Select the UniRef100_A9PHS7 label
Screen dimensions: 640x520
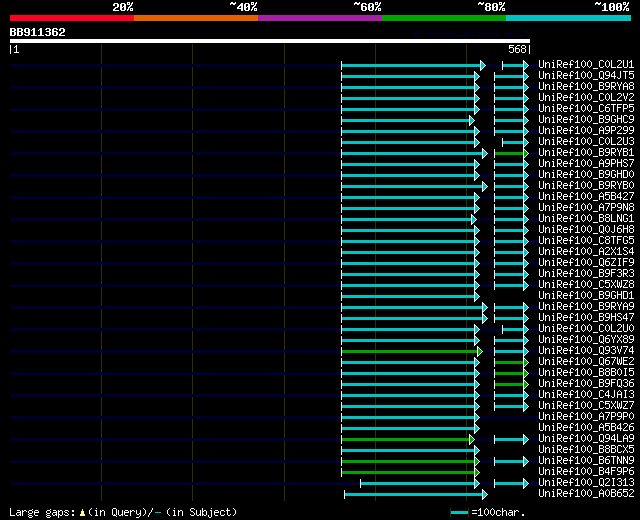pos(586,164)
